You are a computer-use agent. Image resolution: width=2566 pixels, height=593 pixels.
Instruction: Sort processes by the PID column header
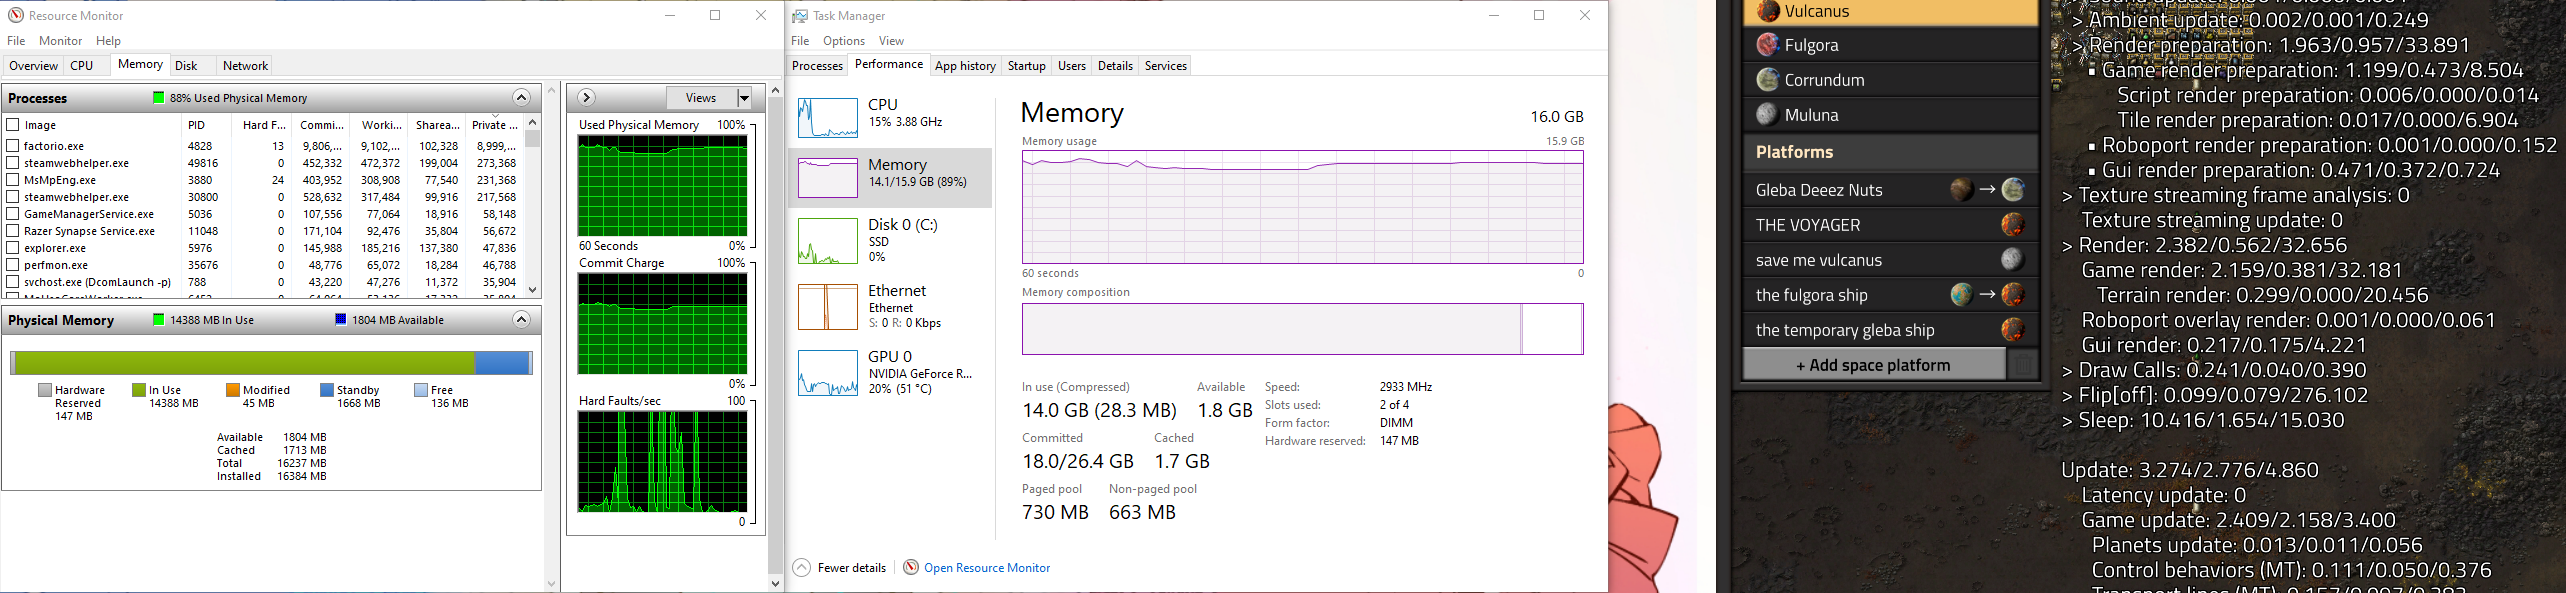(208, 125)
